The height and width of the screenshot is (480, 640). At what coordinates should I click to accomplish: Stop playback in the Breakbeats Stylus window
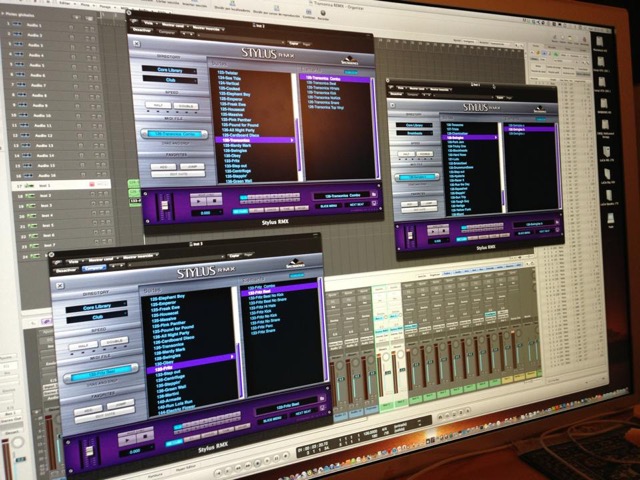[444, 230]
